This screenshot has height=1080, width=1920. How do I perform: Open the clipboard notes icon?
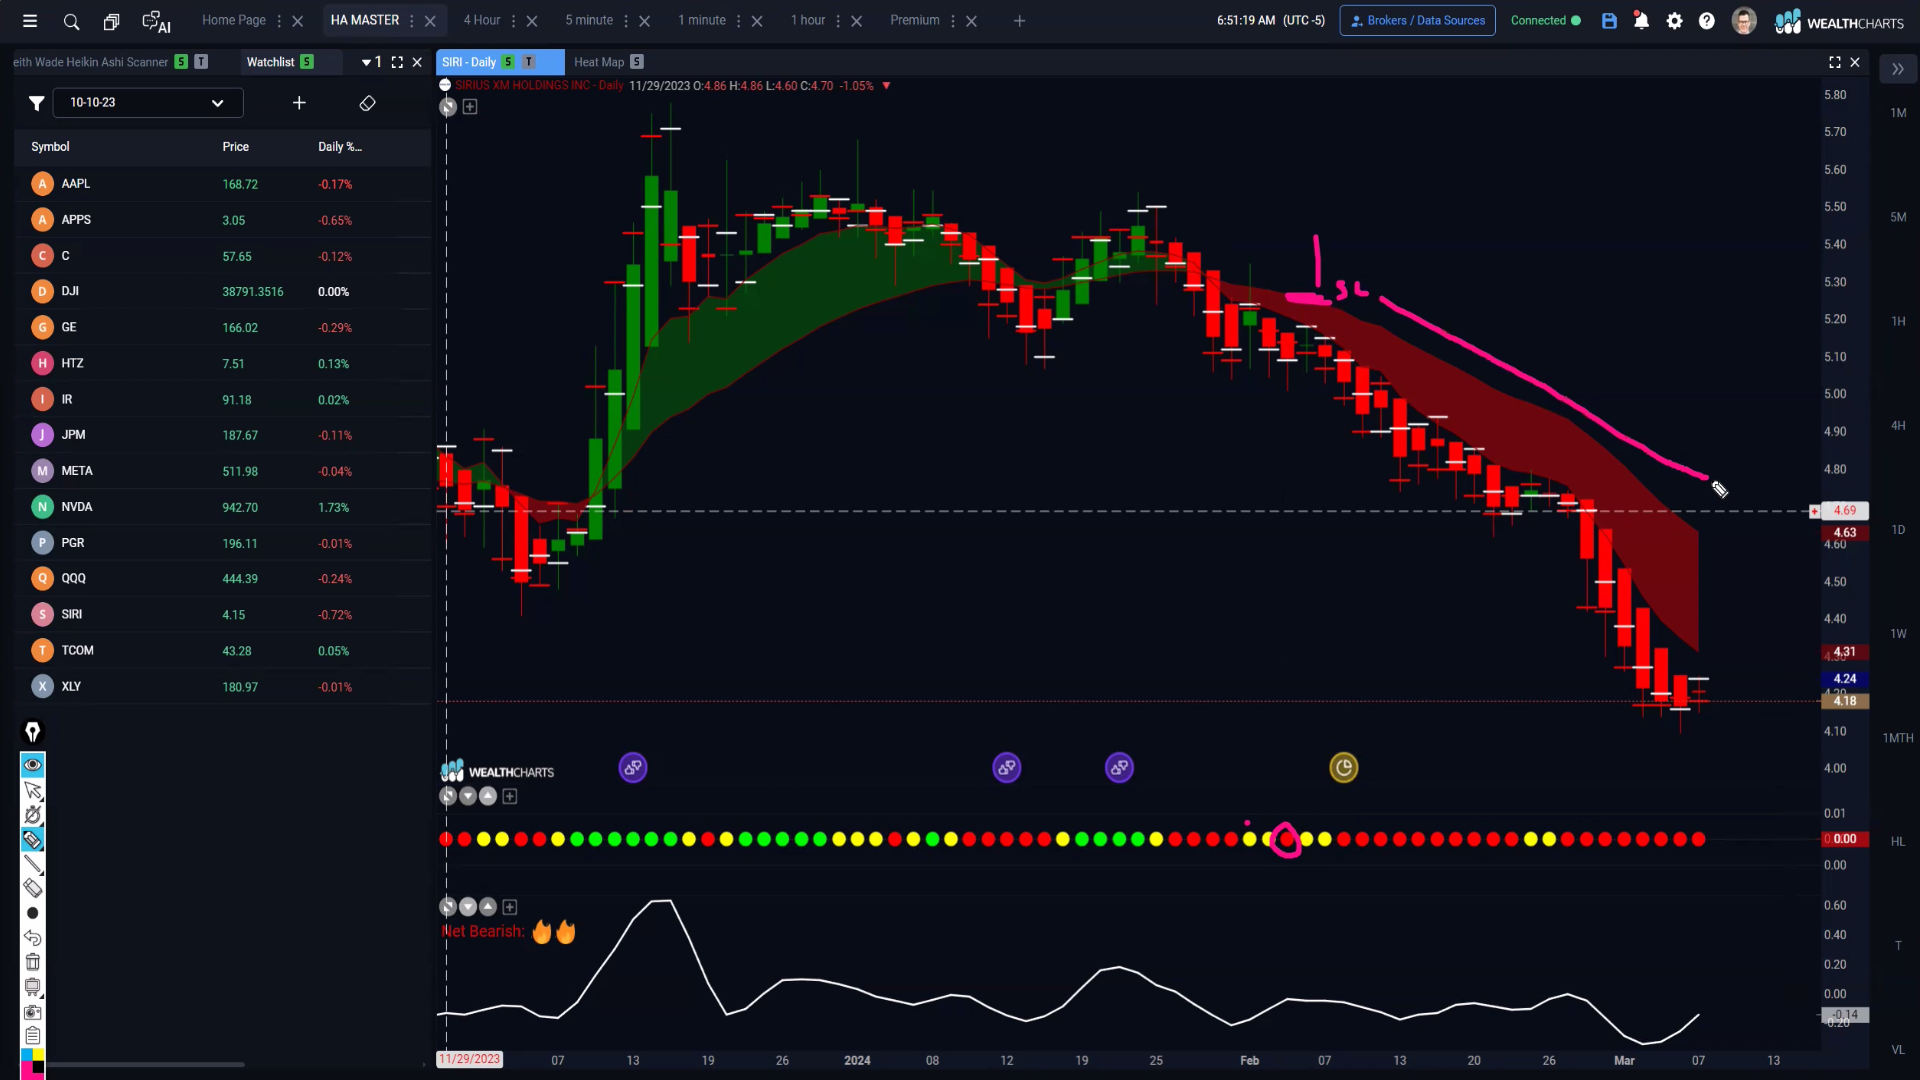(x=32, y=1036)
